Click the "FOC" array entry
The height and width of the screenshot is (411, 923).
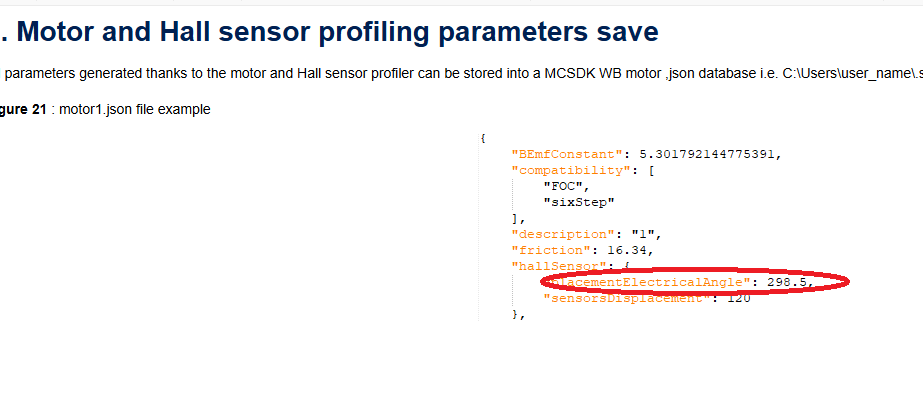pos(567,186)
